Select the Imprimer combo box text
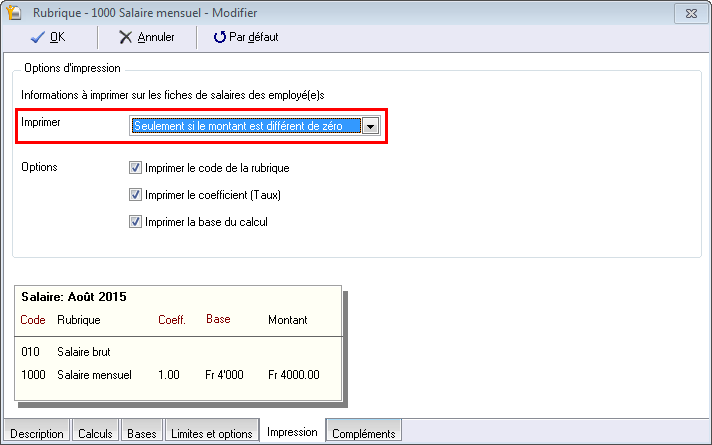The width and height of the screenshot is (712, 445). coord(245,126)
